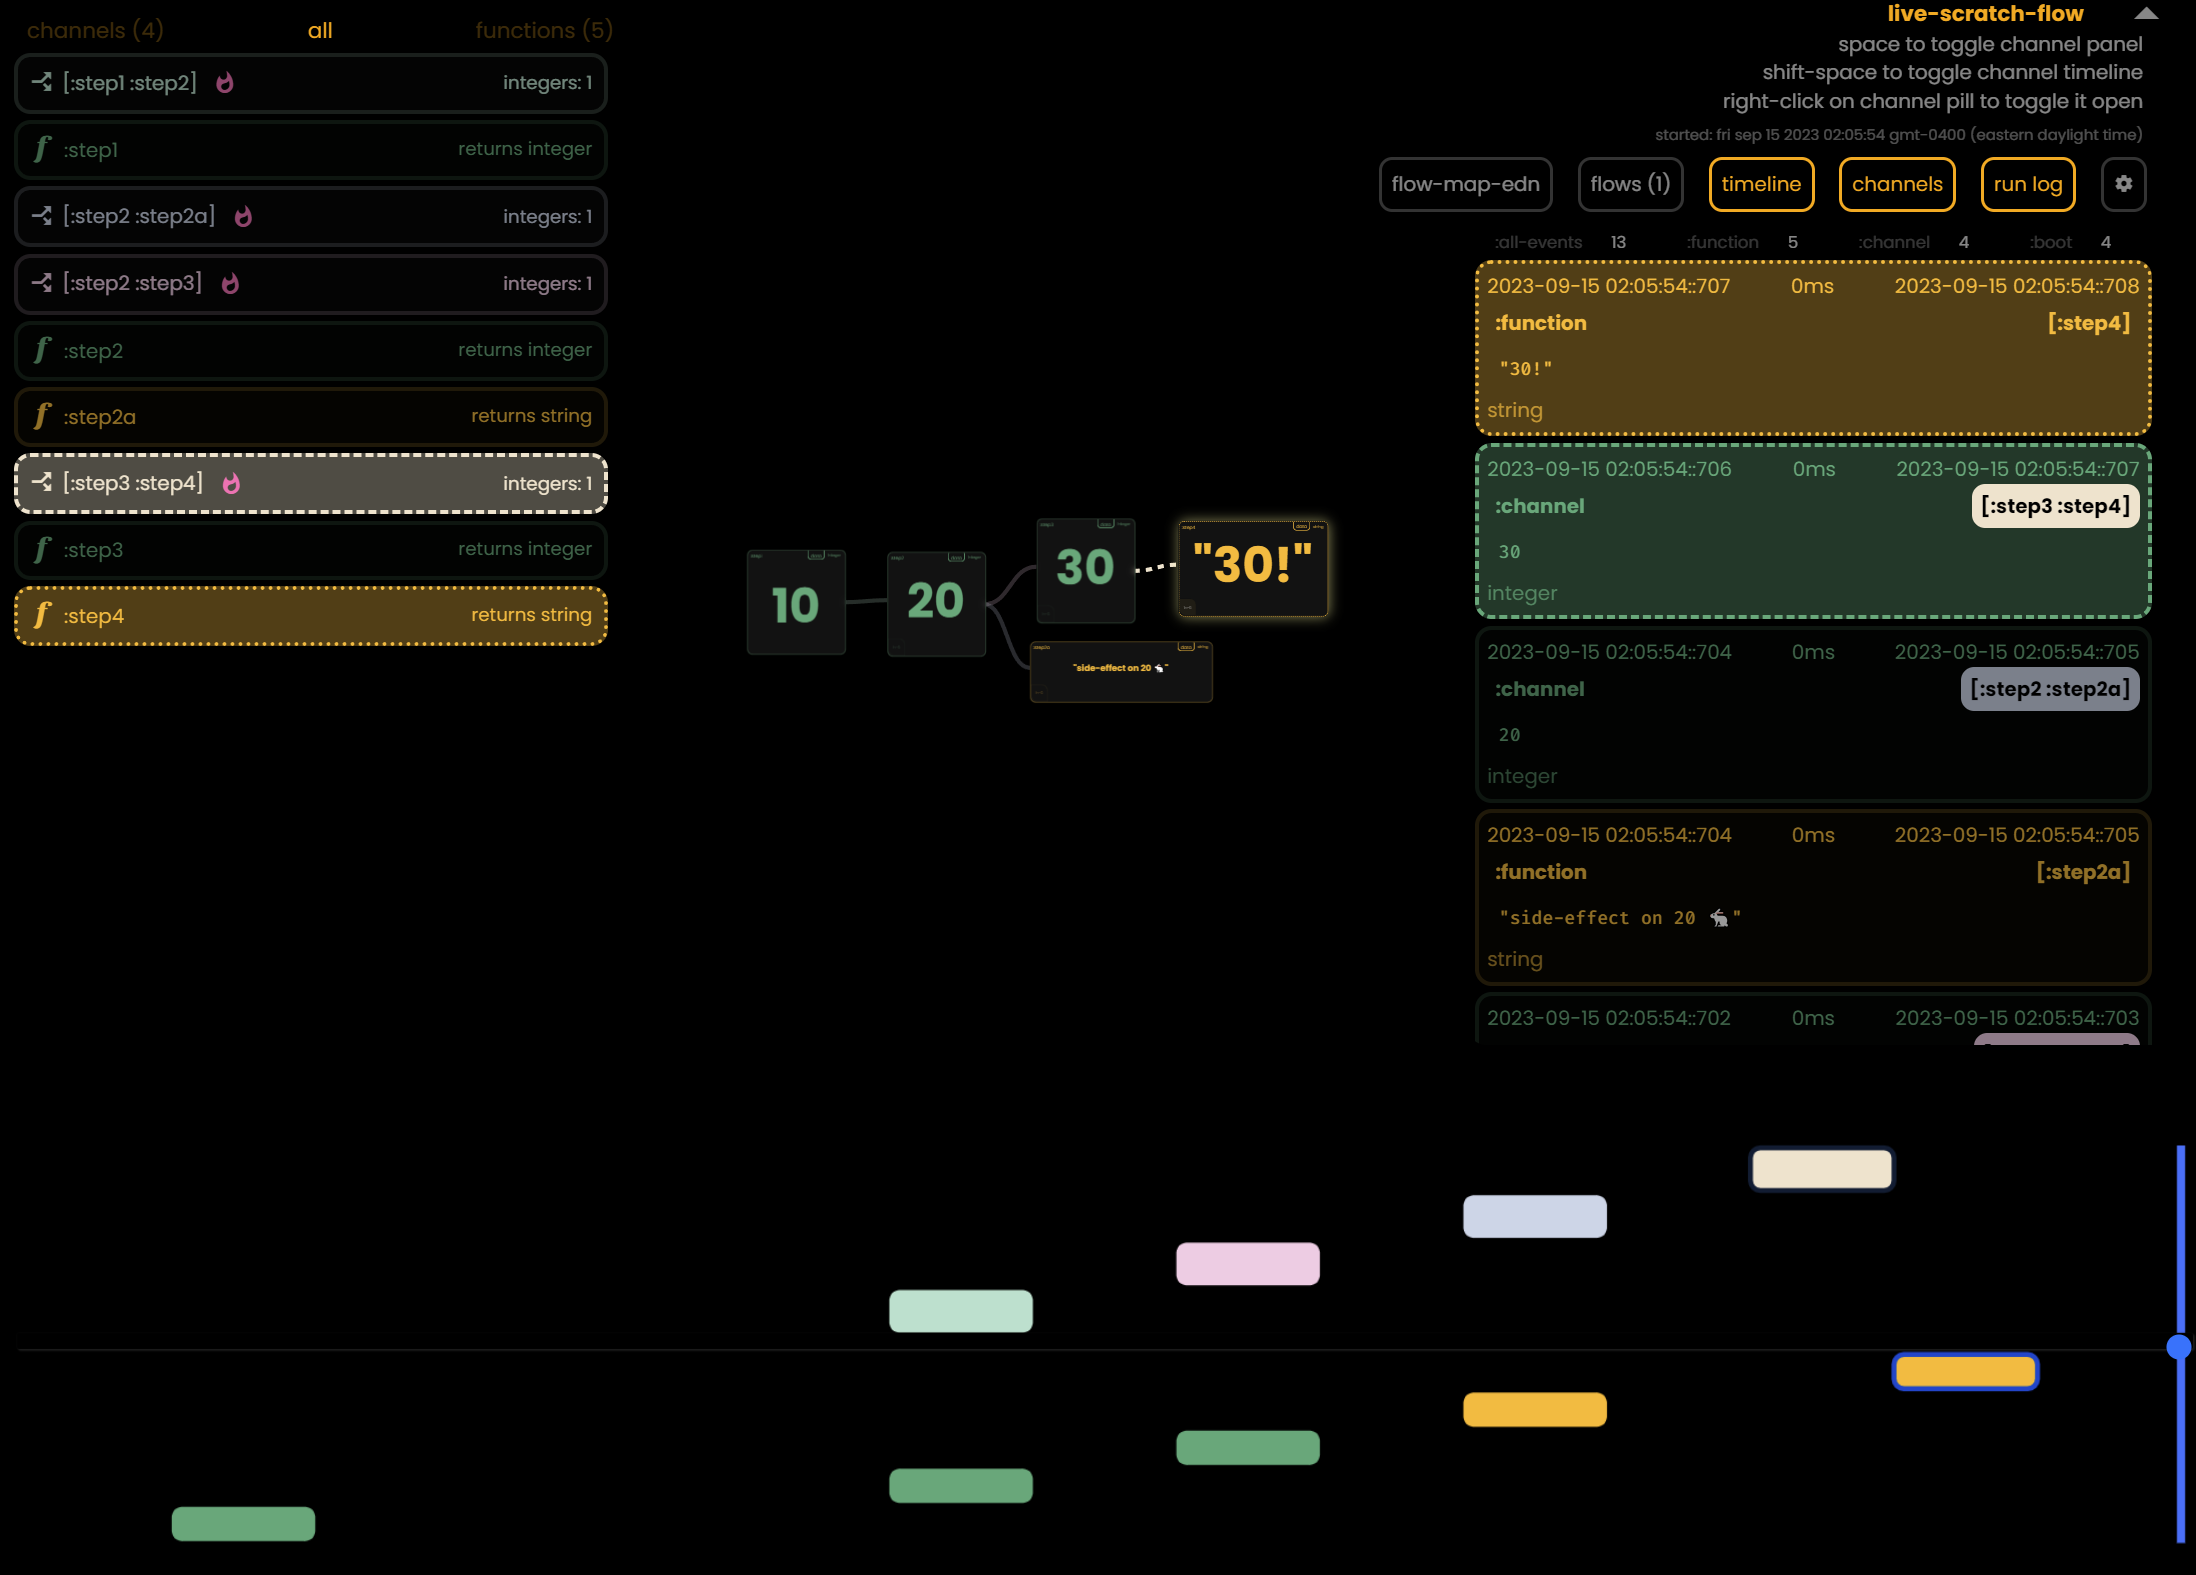The width and height of the screenshot is (2196, 1575).
Task: Select the :step4 function row
Action: click(x=310, y=616)
